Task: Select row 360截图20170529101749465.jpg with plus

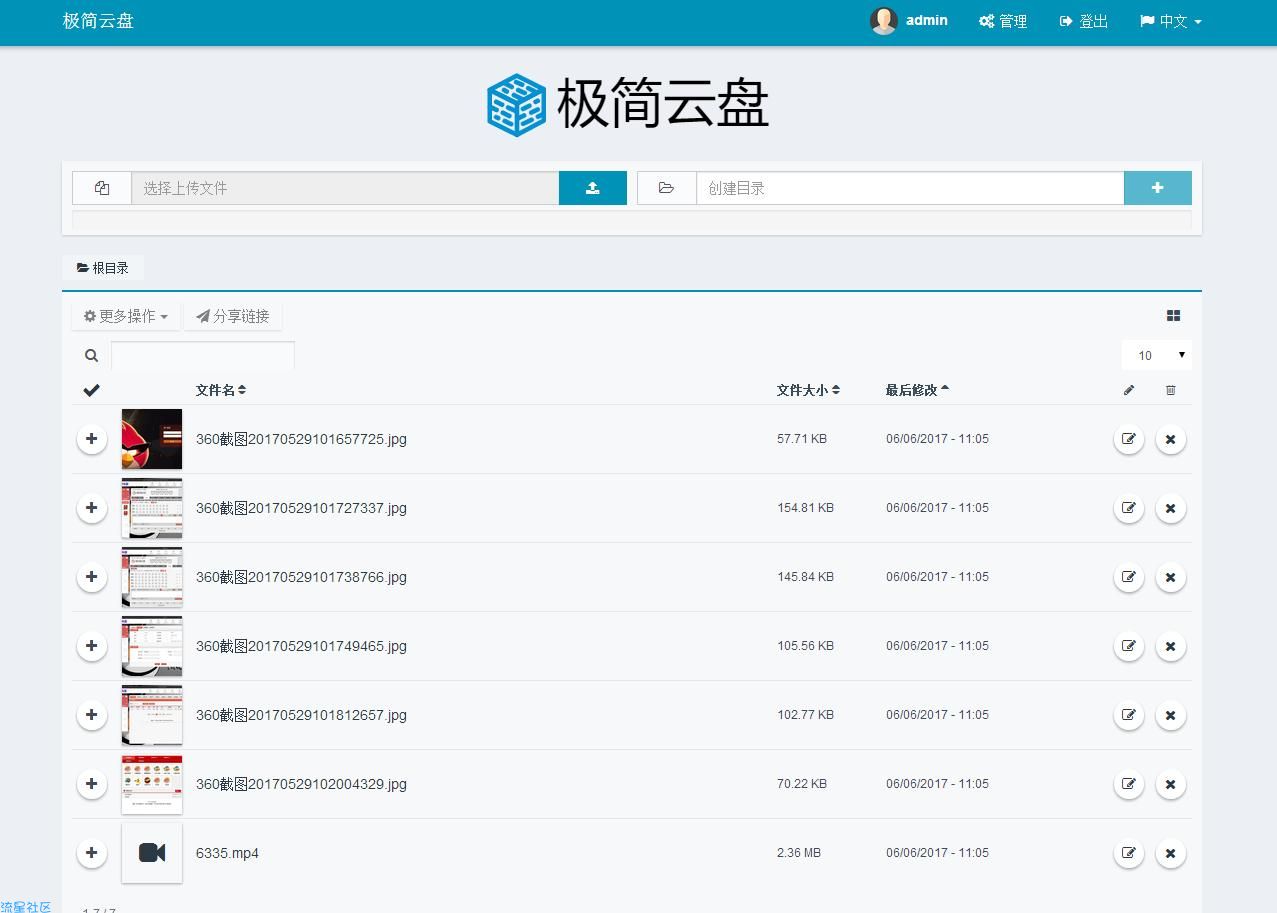Action: (91, 646)
